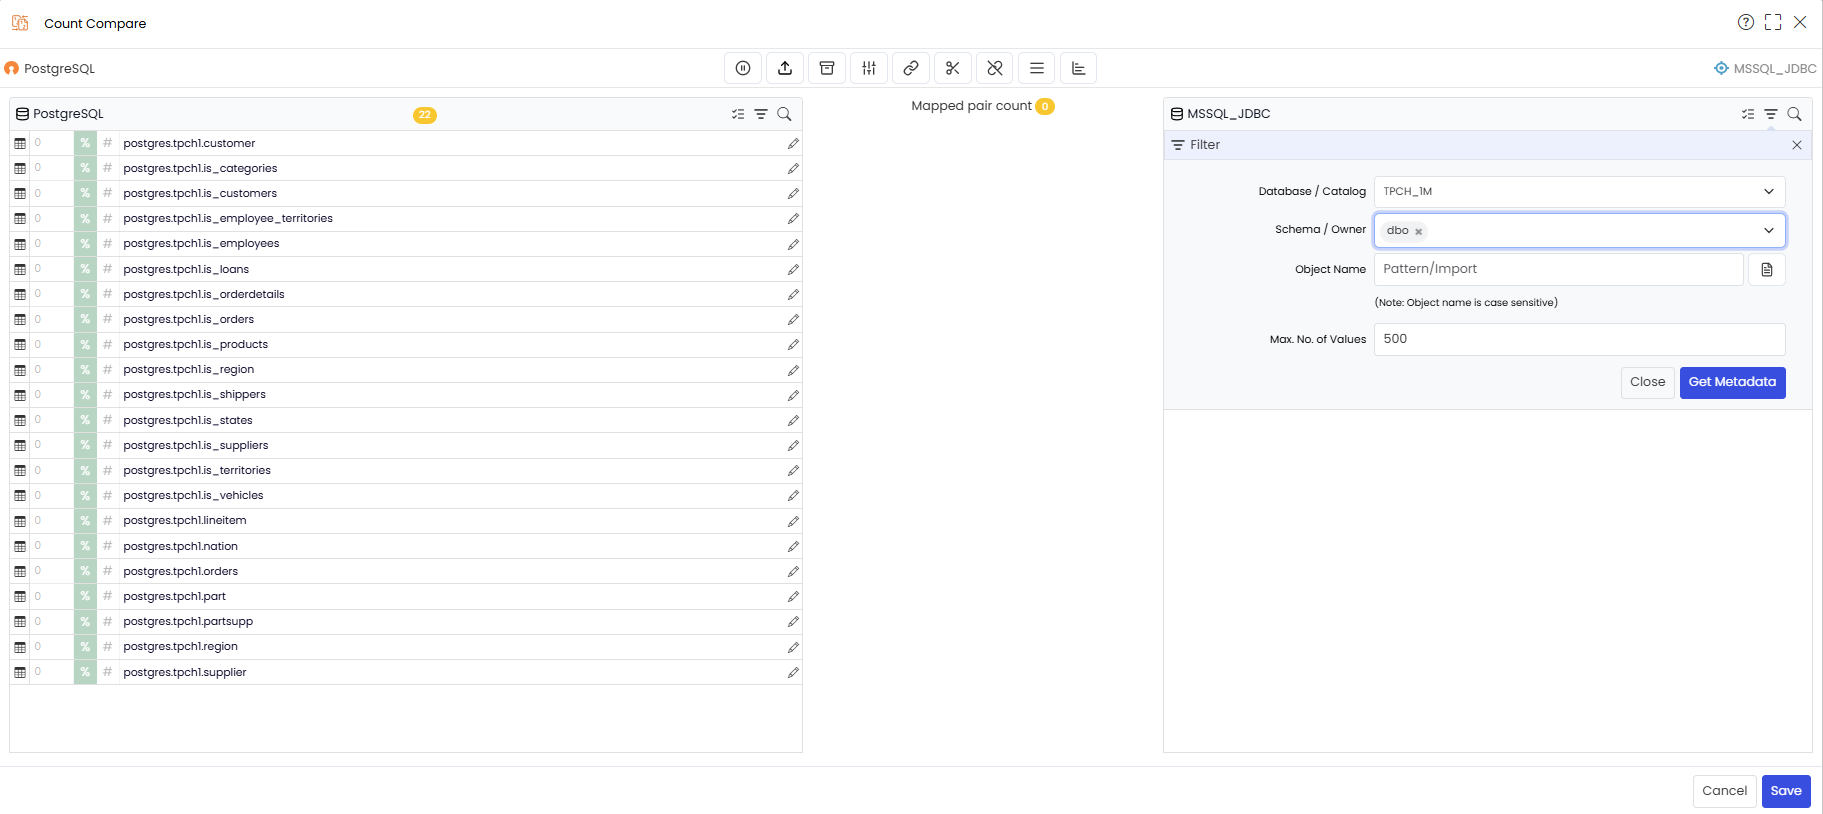
Task: Click the archive box icon in the toolbar
Action: pos(827,68)
